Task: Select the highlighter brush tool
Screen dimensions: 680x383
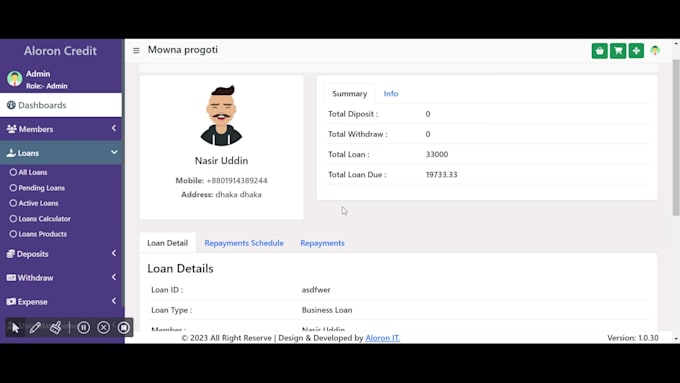Action: pos(56,327)
